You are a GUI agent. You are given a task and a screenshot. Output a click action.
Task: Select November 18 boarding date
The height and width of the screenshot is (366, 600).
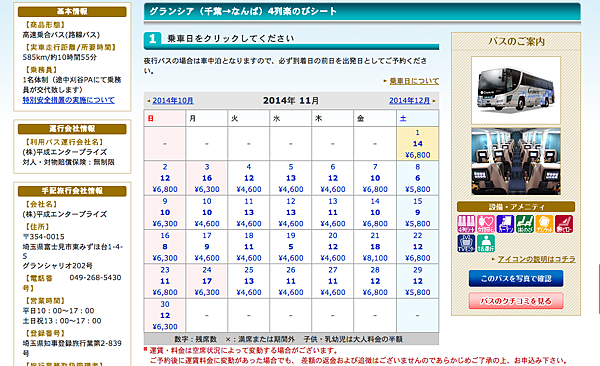249,247
